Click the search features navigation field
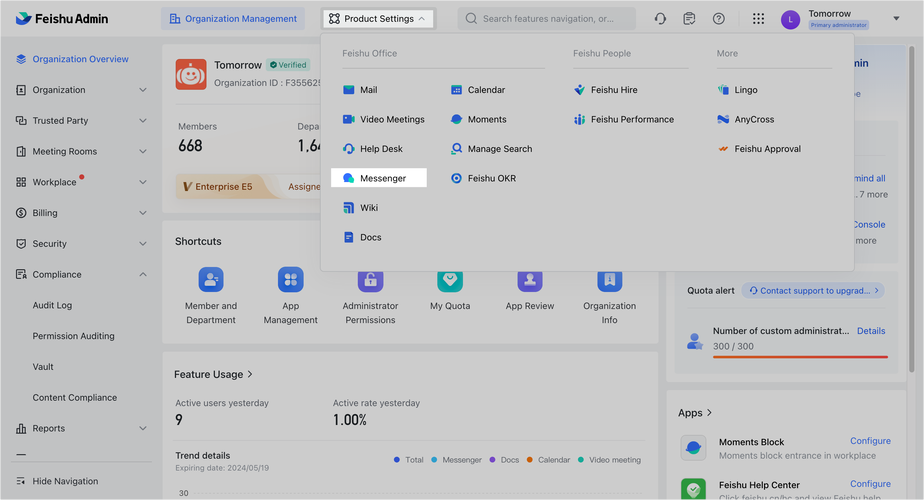This screenshot has height=500, width=924. [546, 19]
